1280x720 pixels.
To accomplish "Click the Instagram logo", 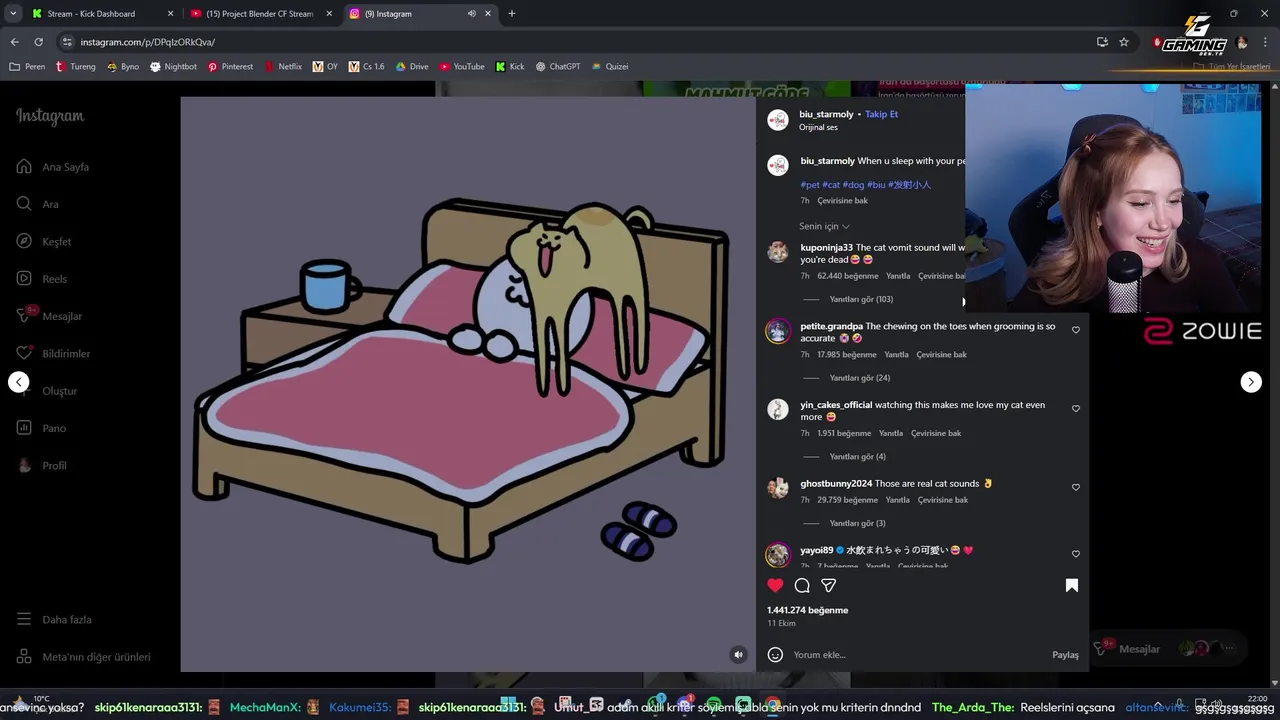I will tap(50, 116).
